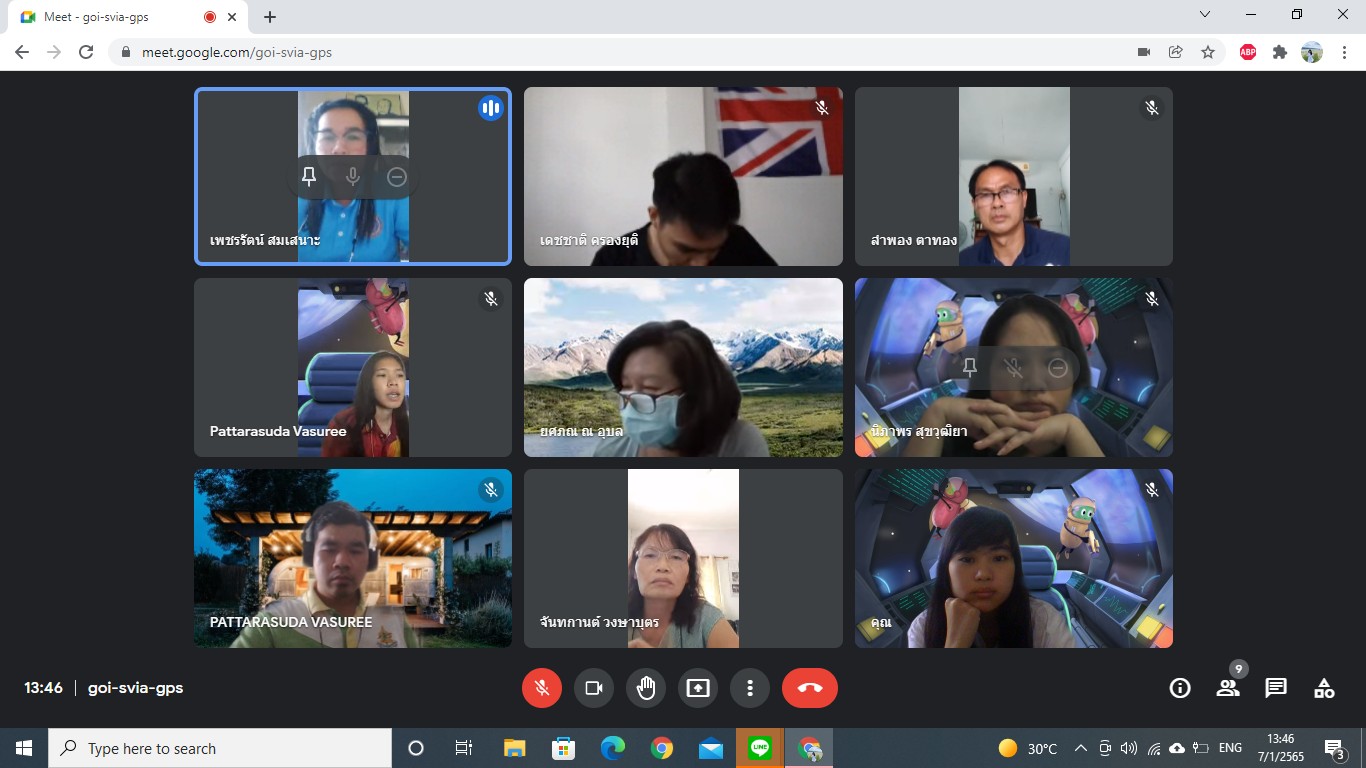Show the participants list panel
Screen dimensions: 1366x768
click(x=1228, y=688)
